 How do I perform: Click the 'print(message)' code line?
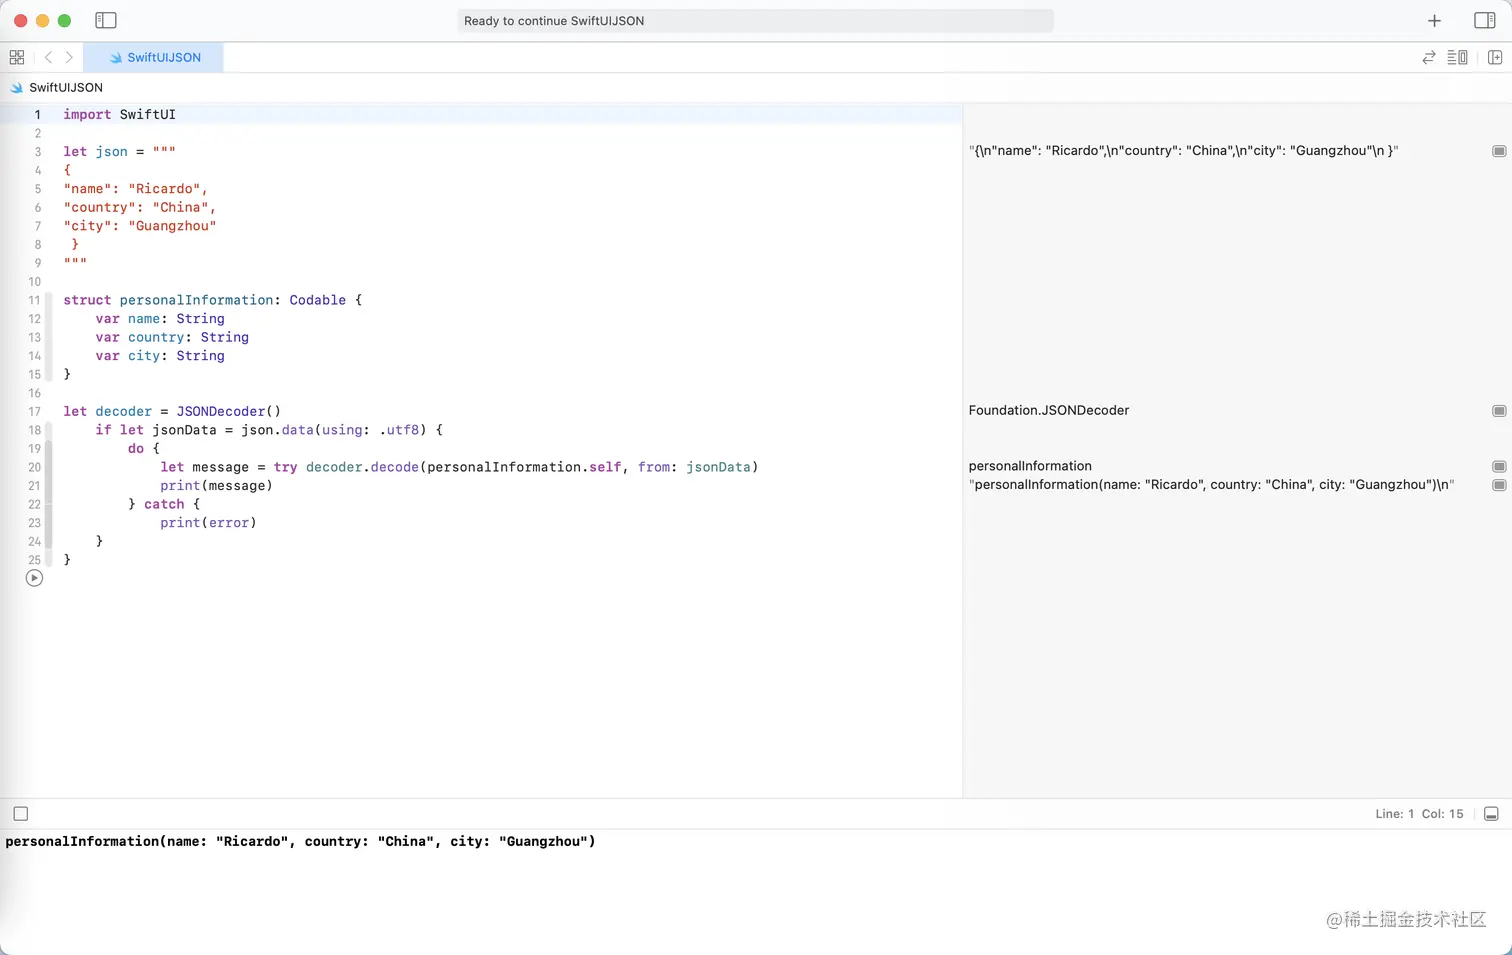click(x=216, y=486)
